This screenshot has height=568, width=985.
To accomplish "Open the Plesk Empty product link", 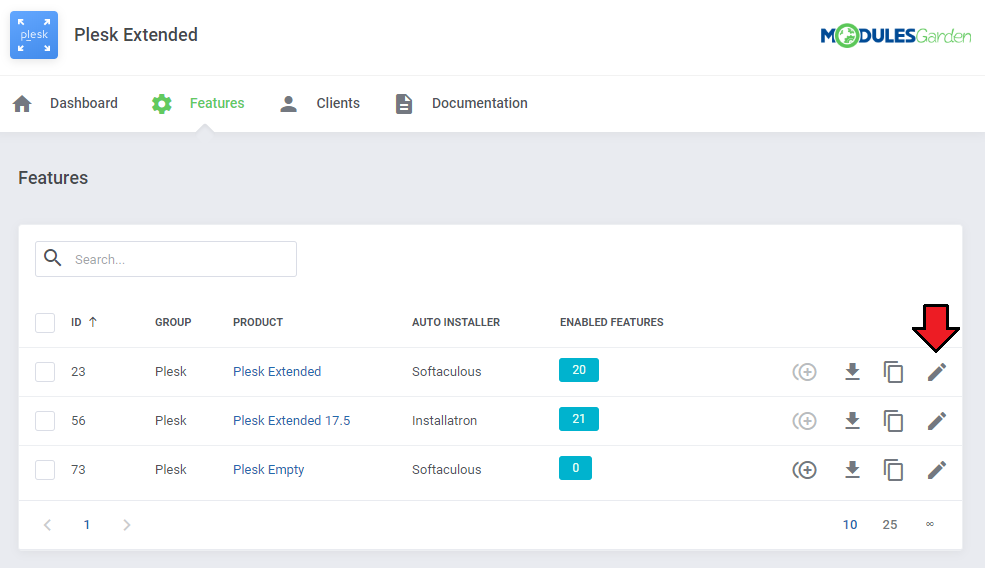I will coord(268,469).
